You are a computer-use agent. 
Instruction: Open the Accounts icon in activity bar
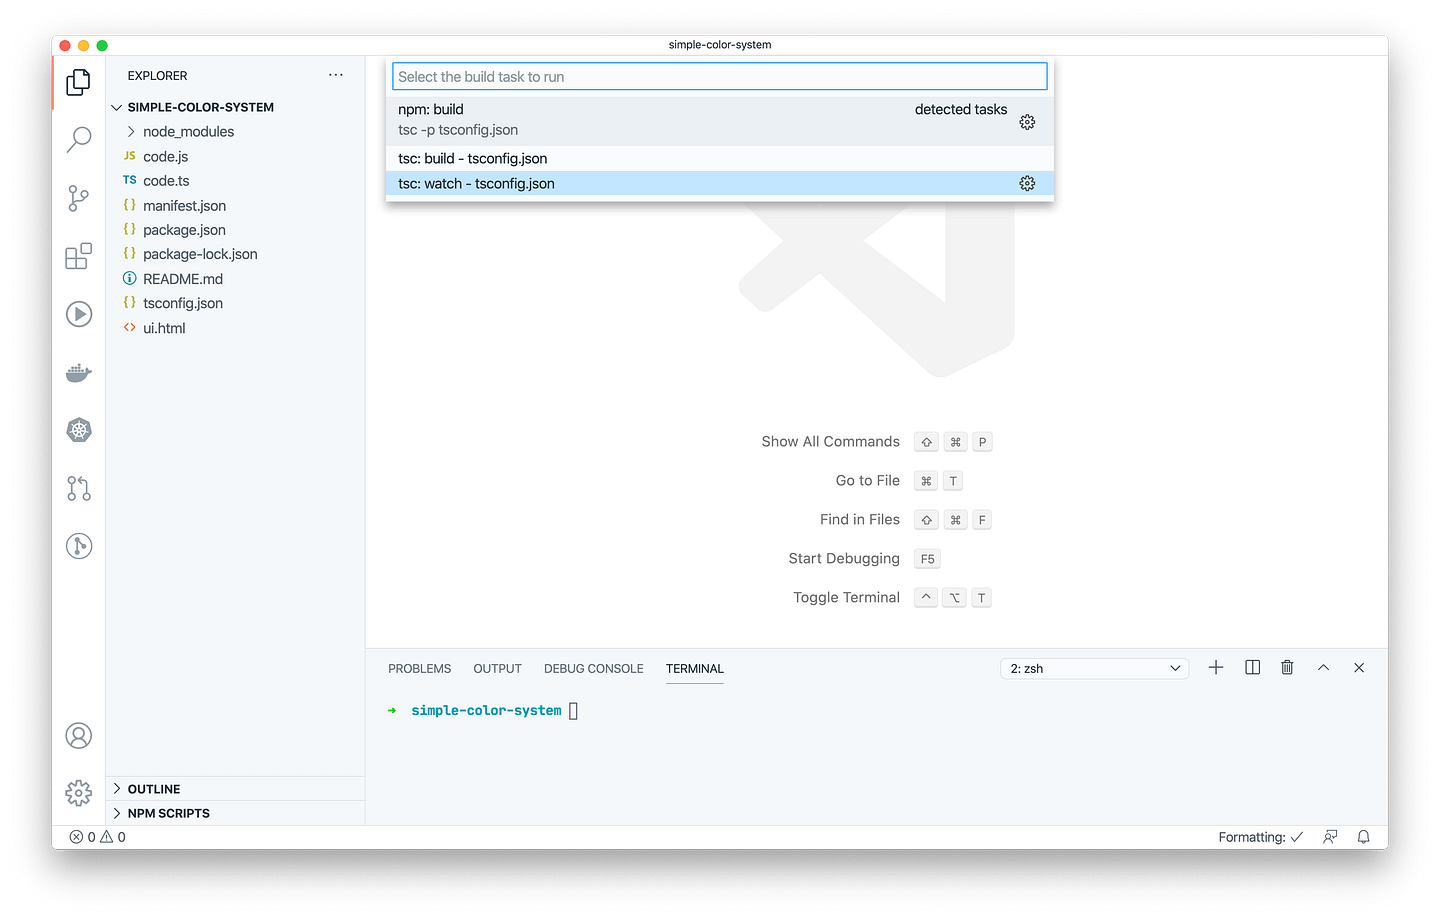pyautogui.click(x=78, y=736)
